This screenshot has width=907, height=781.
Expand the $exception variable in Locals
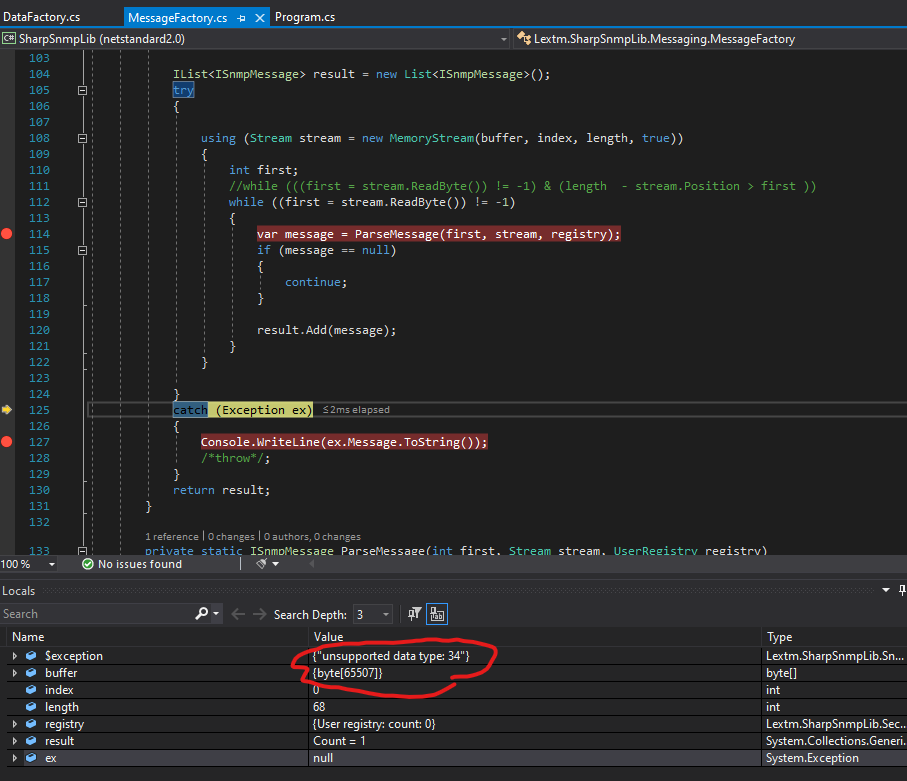tap(14, 656)
